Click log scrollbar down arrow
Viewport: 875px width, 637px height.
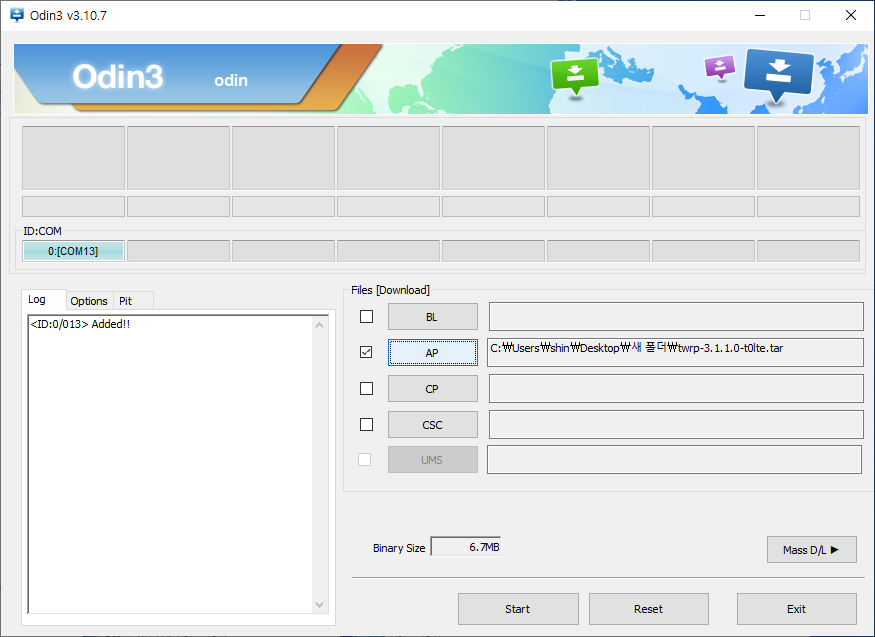319,605
